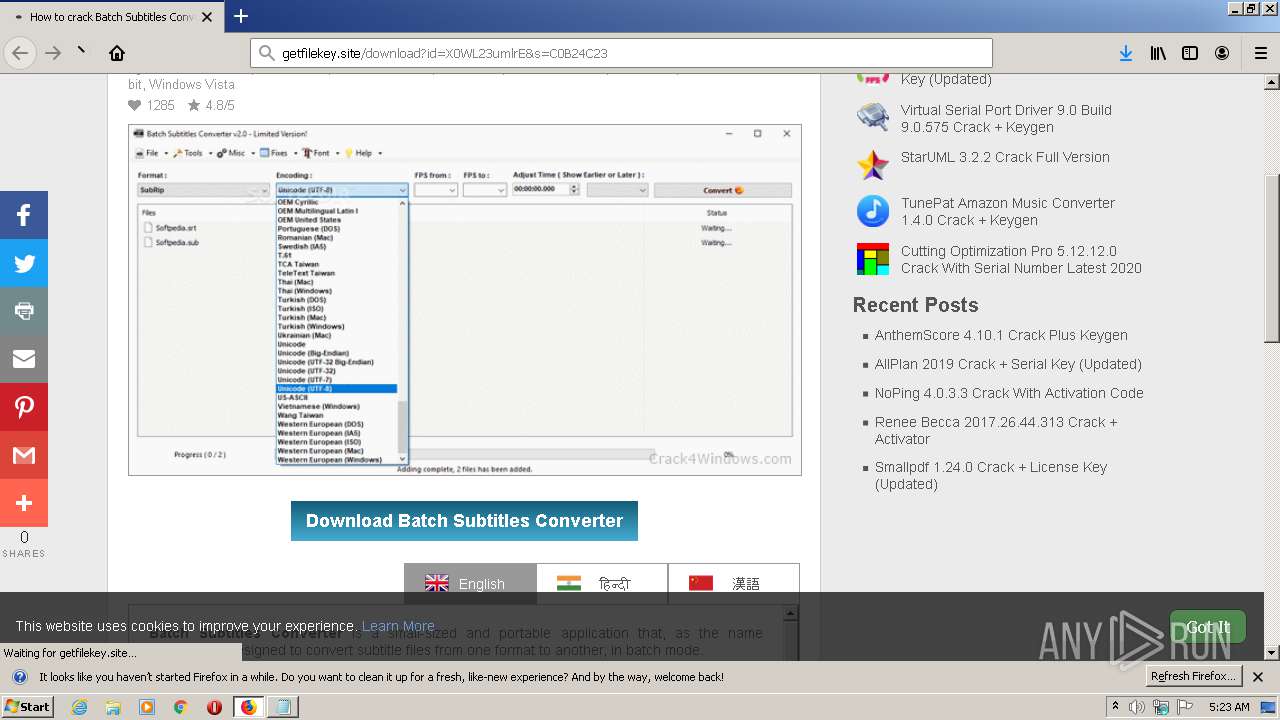Click the How to crack Batch Subtitles tab
This screenshot has height=720, width=1280.
pyautogui.click(x=112, y=17)
